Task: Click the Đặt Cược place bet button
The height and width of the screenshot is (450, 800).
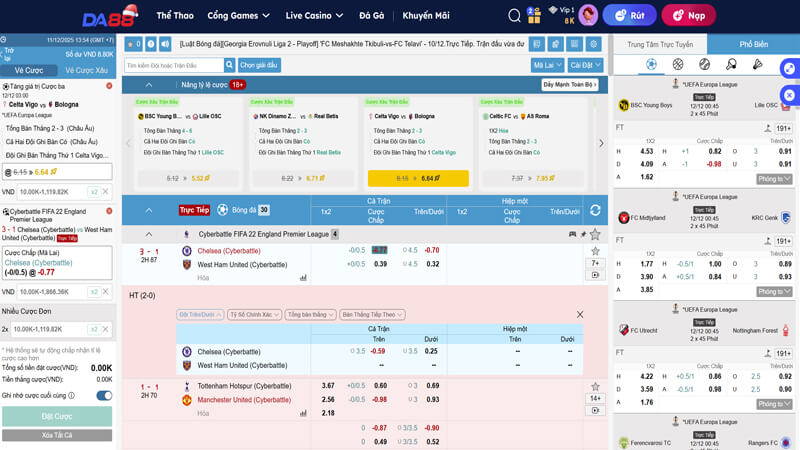Action: point(57,416)
